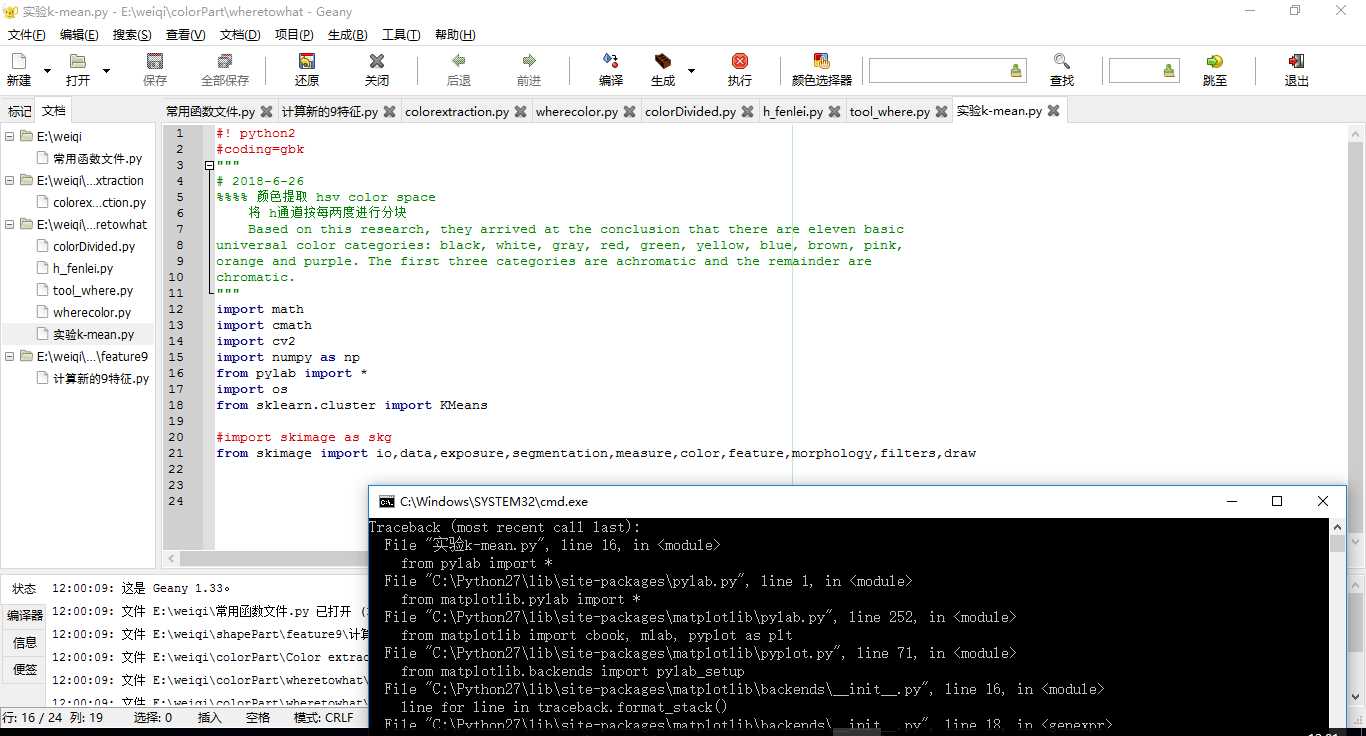
Task: Switch to the wherecolor.py editor tab
Action: click(x=576, y=112)
